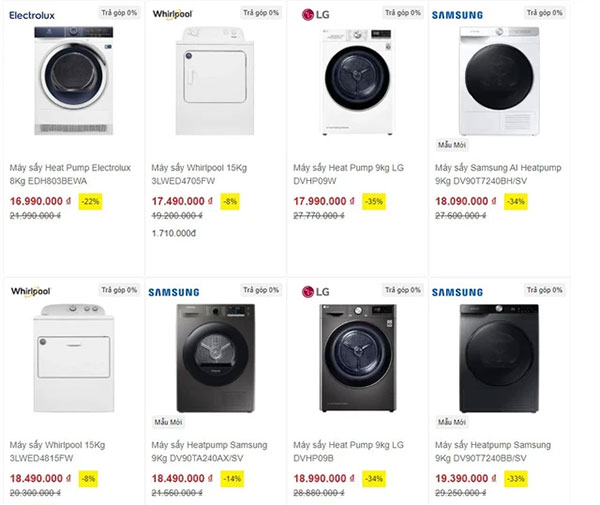
Task: Open the Whirlpool 3LWED4815FW dryer image
Action: (x=73, y=355)
